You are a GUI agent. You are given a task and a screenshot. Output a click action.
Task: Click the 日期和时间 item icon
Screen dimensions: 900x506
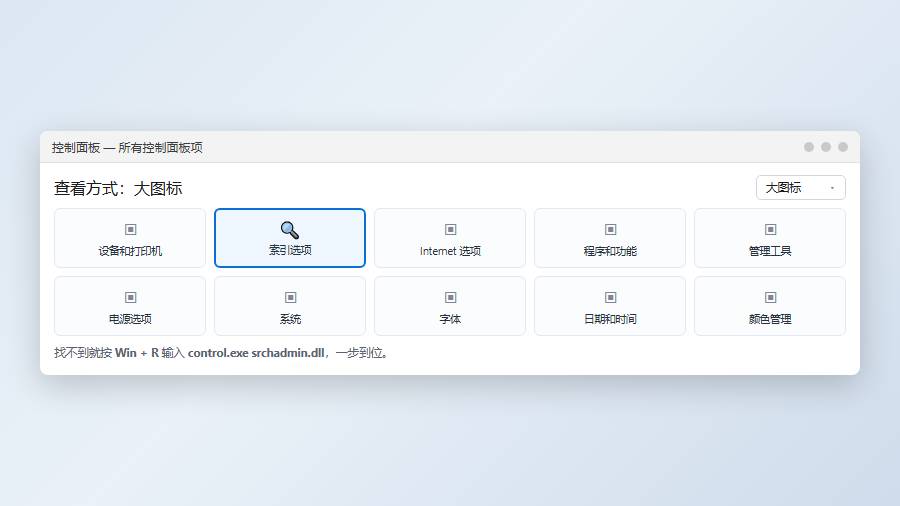(x=610, y=297)
